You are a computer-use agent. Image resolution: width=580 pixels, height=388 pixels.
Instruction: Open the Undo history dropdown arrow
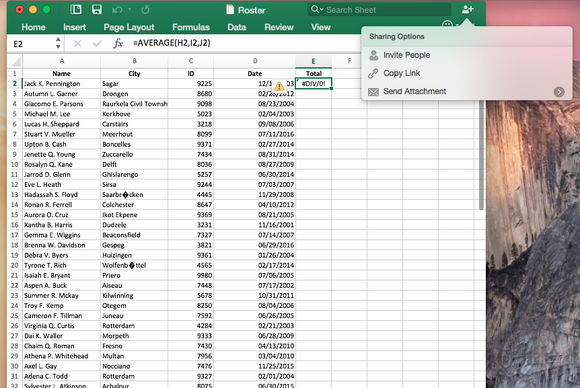(129, 9)
